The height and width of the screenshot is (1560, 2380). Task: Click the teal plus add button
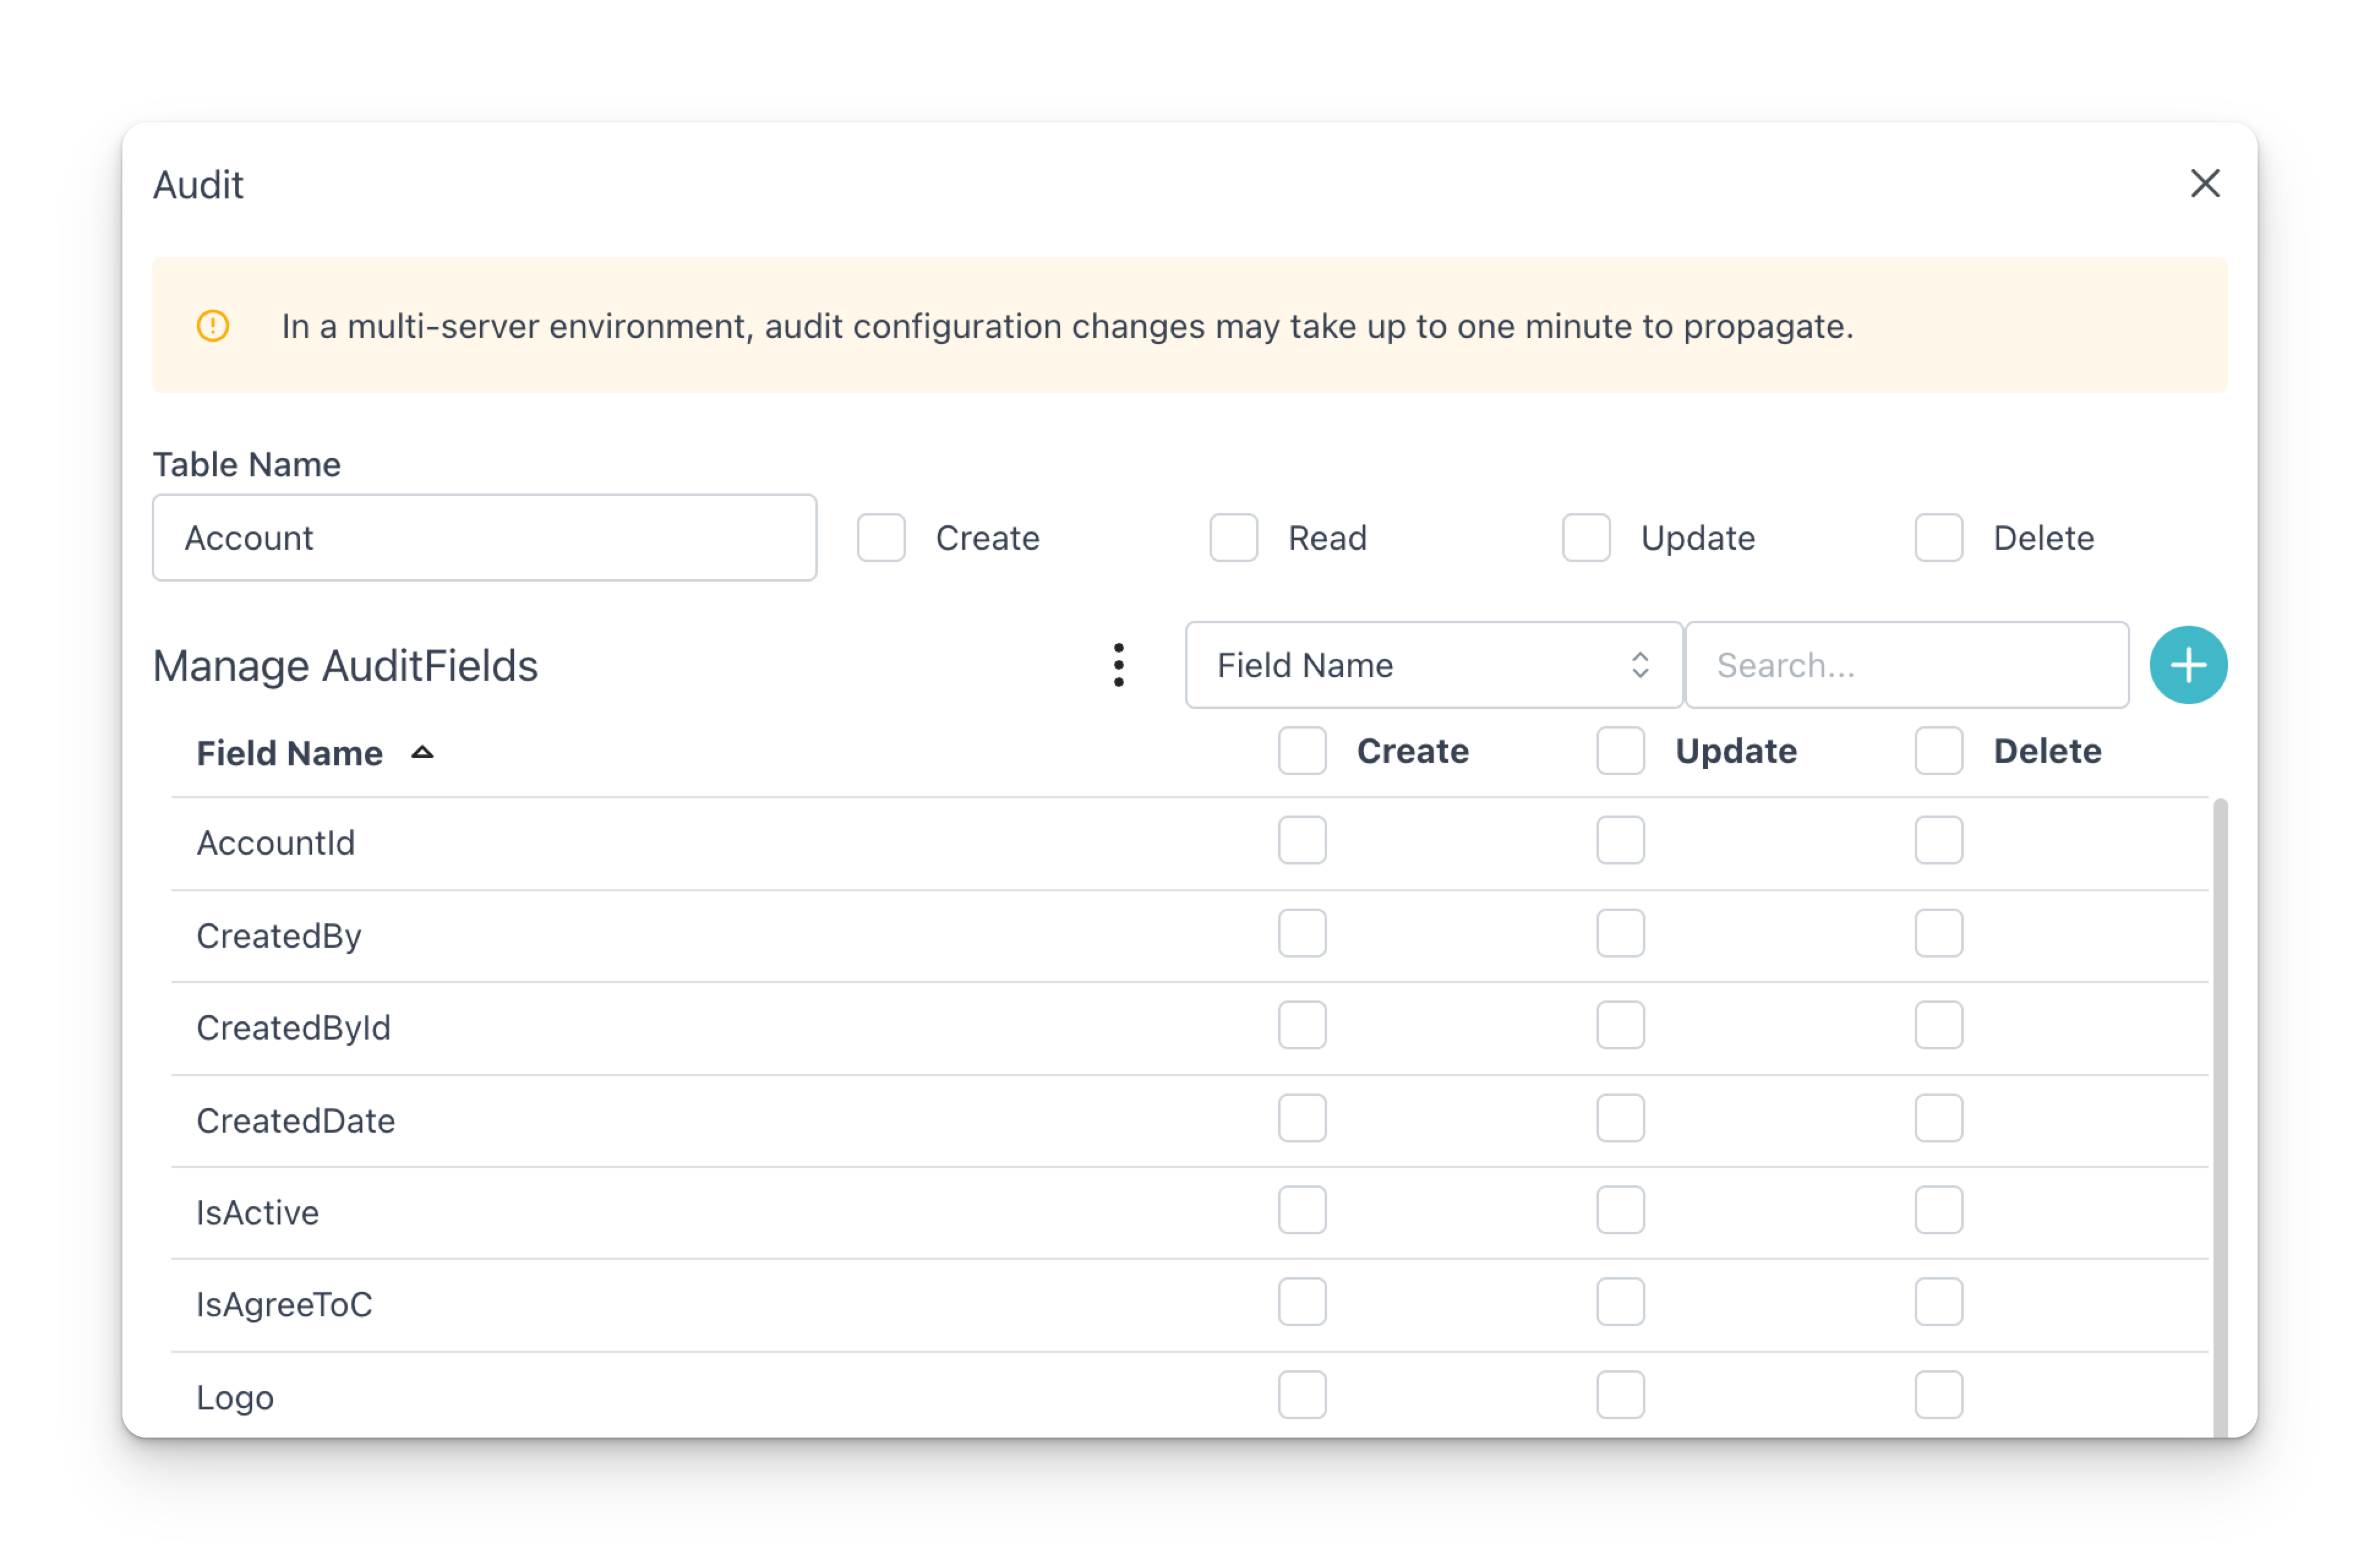click(x=2188, y=665)
